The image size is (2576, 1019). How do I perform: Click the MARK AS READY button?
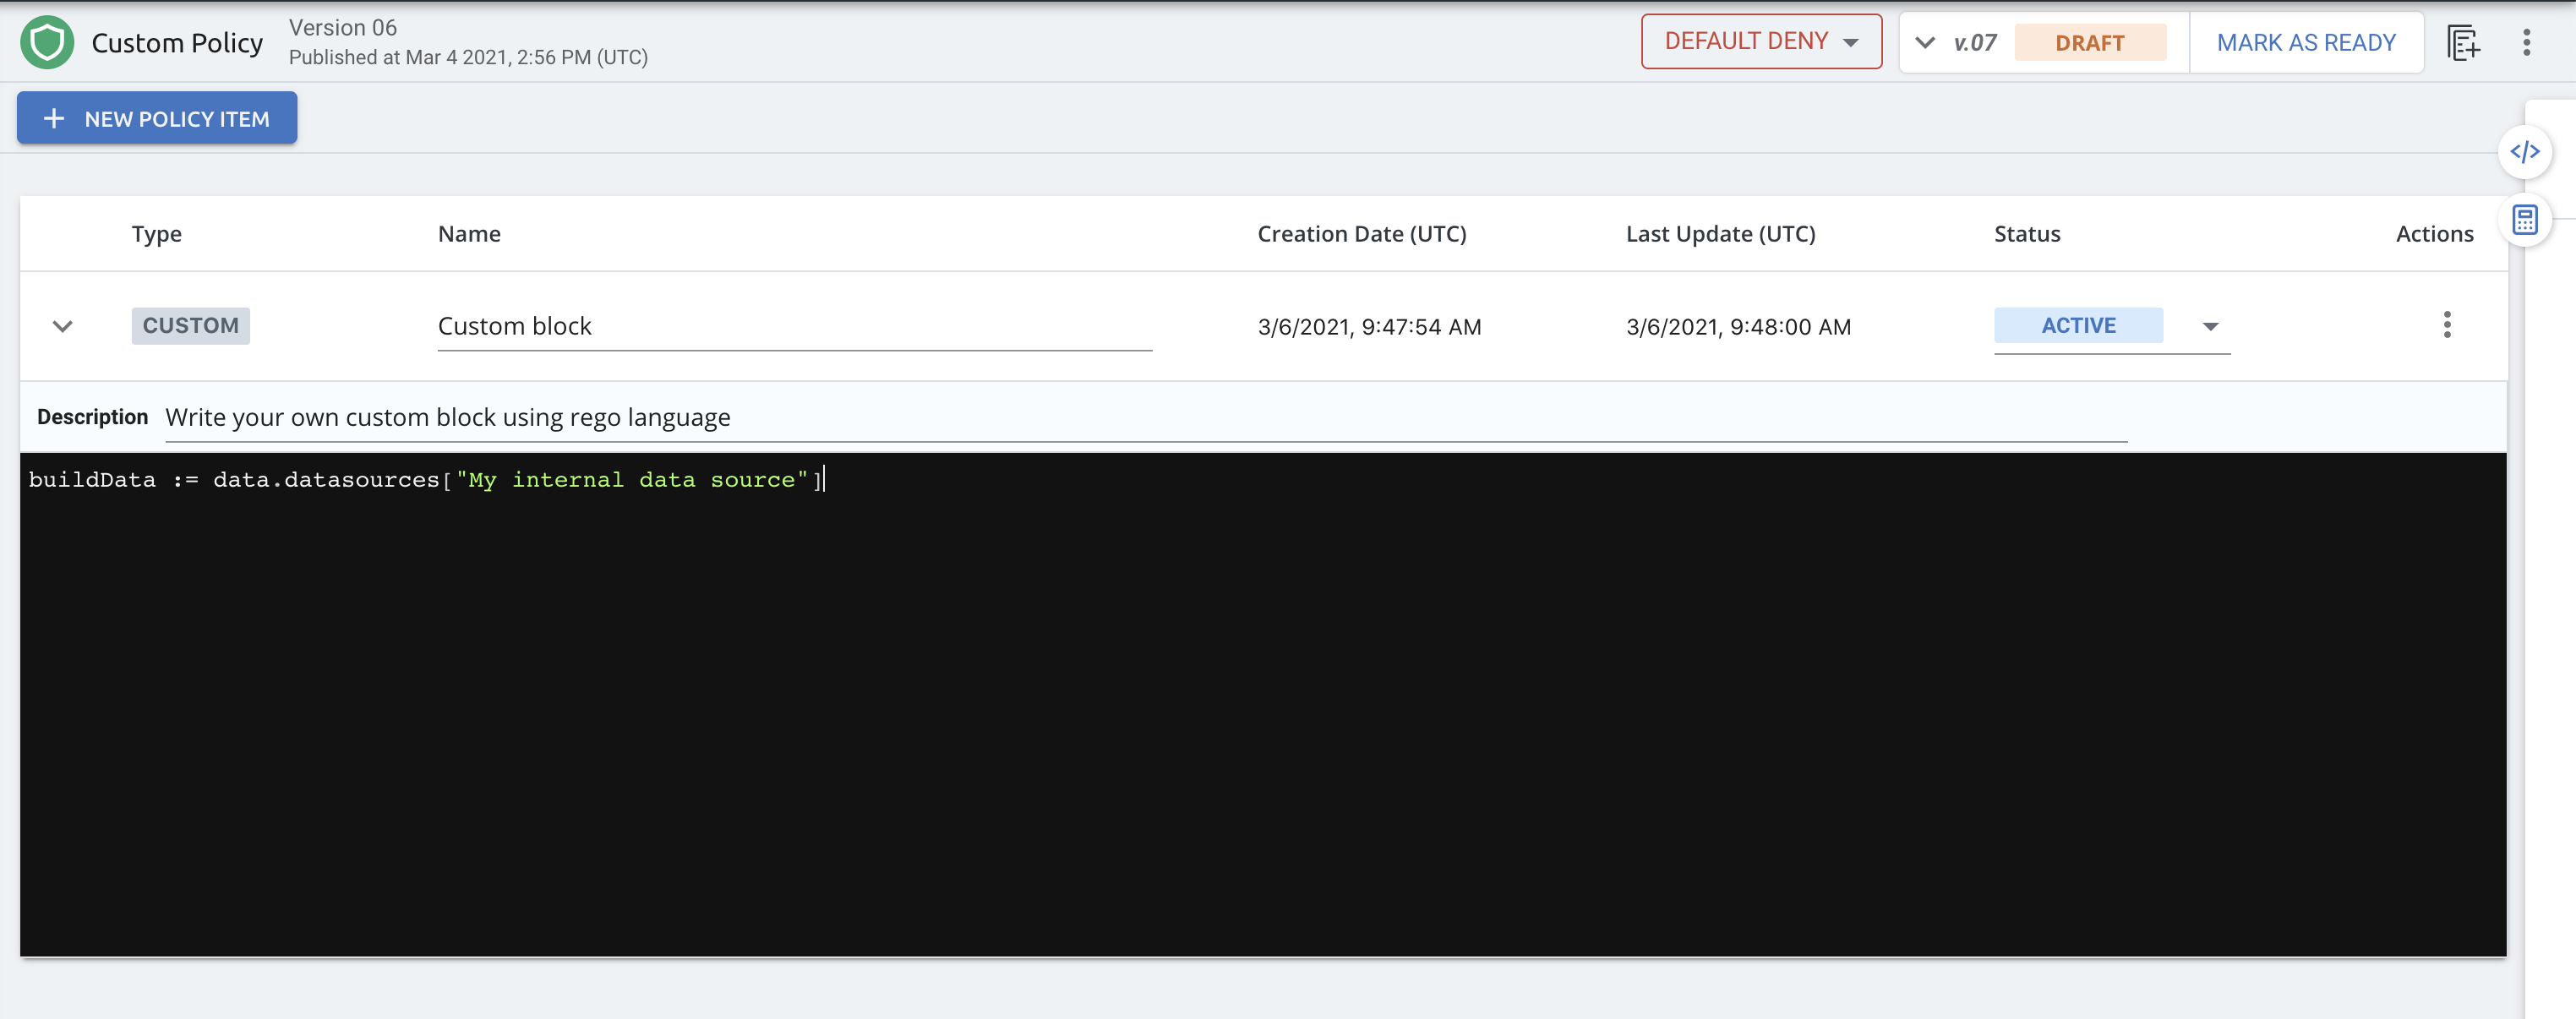click(x=2305, y=42)
